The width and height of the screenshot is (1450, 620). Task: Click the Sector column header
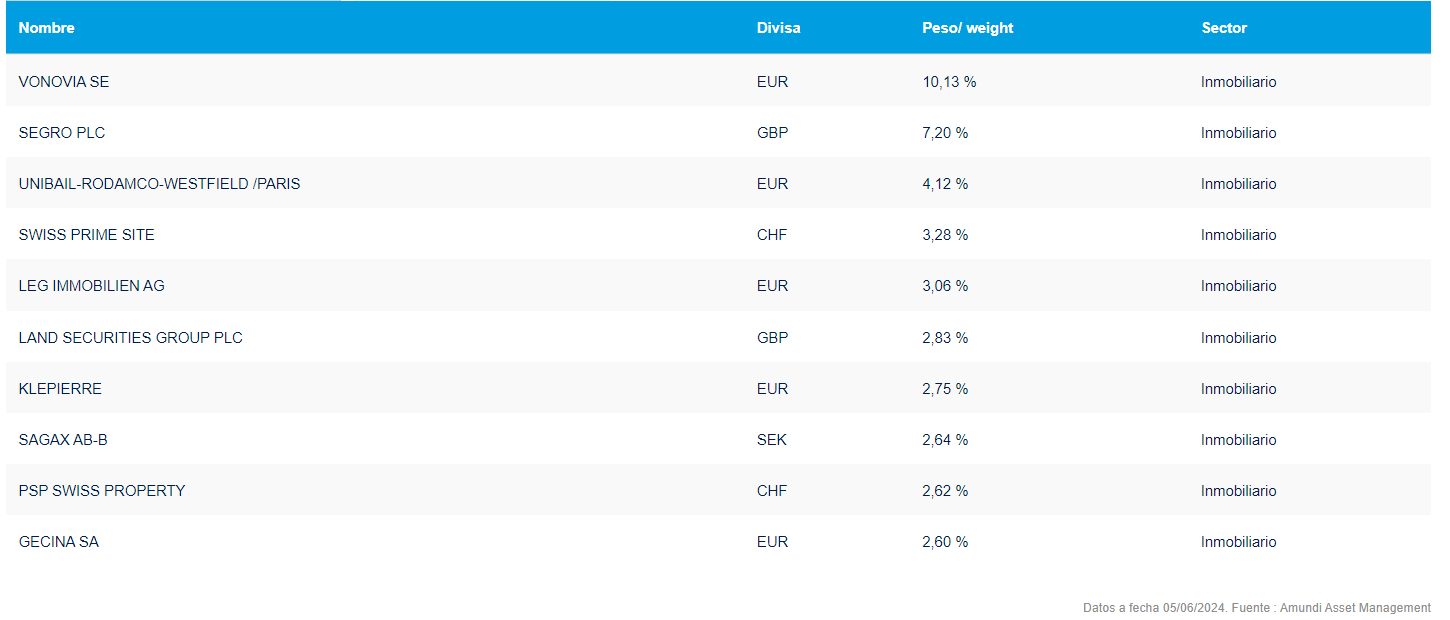click(1224, 28)
